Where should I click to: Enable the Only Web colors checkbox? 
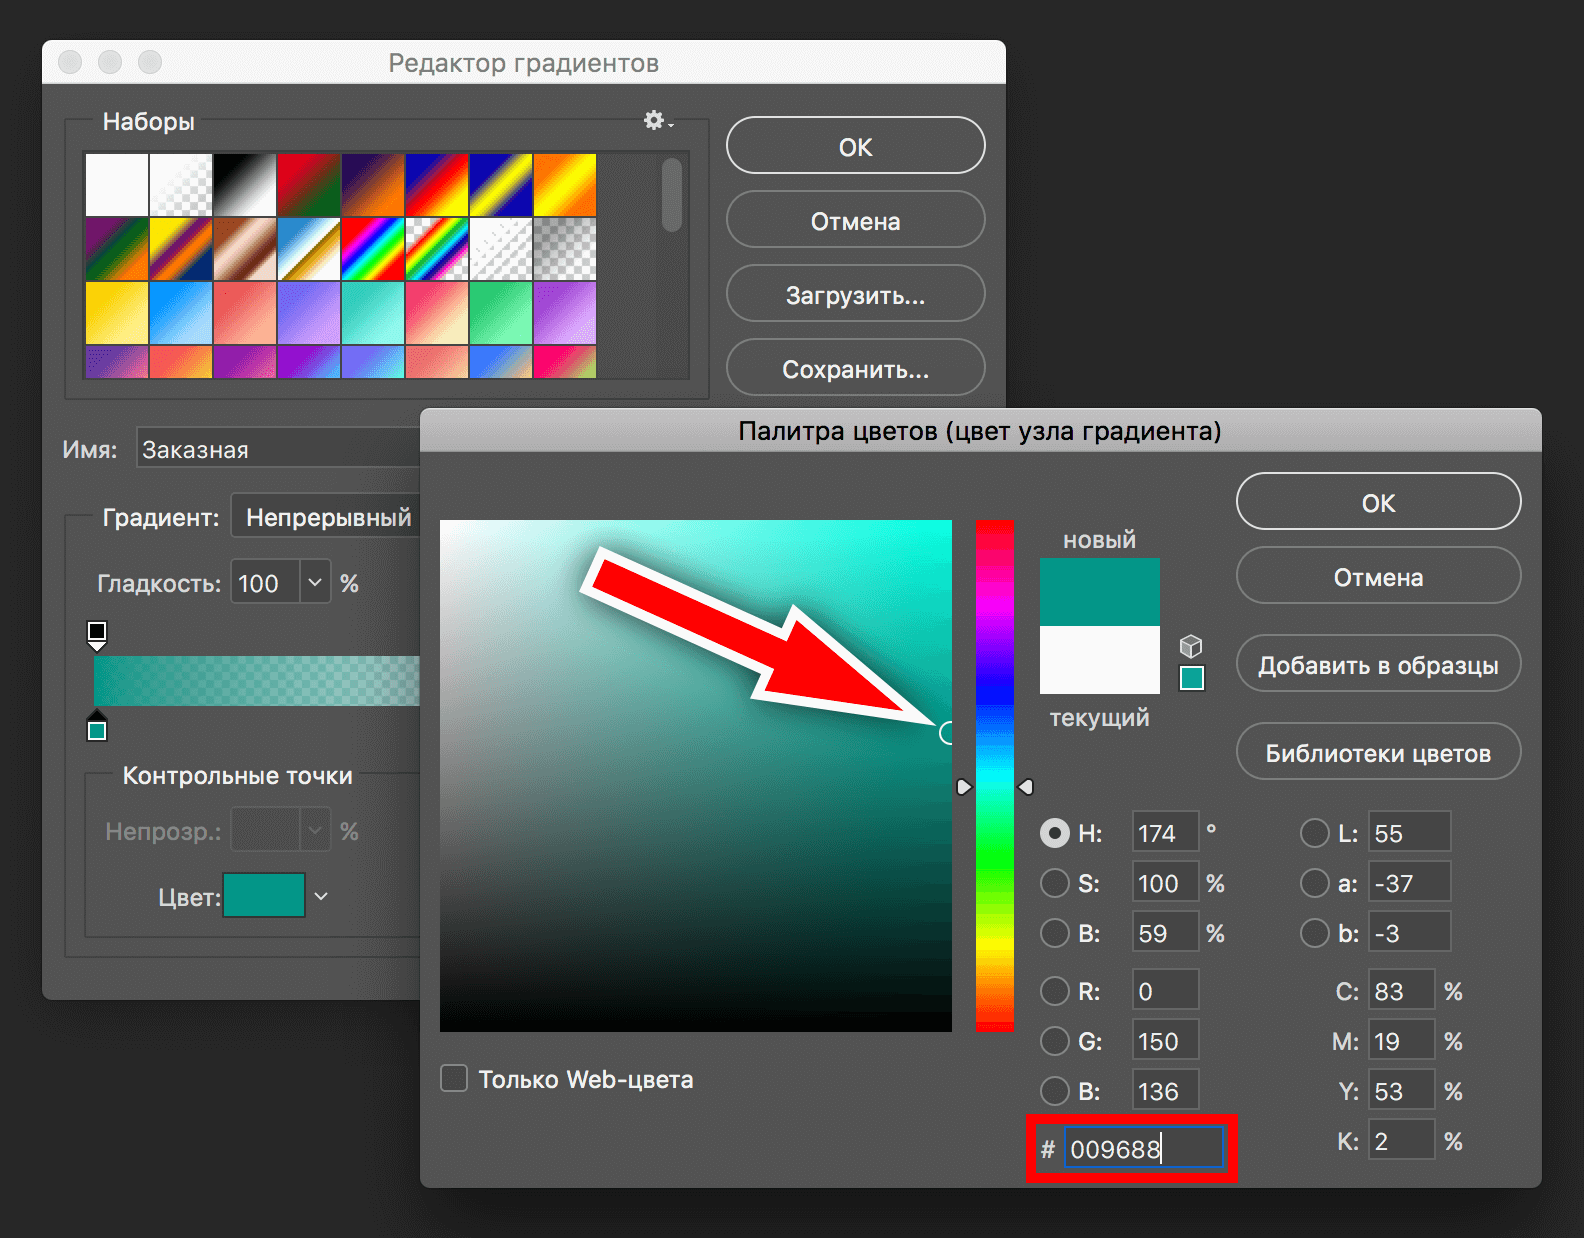(454, 1079)
